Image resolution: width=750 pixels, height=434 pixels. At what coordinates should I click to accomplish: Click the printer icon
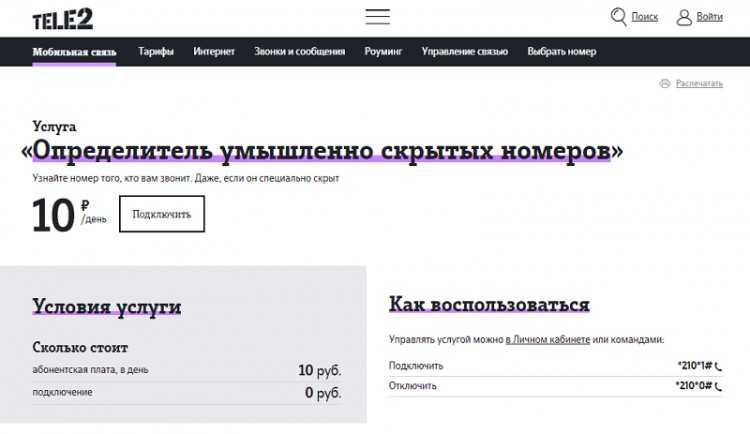point(665,83)
